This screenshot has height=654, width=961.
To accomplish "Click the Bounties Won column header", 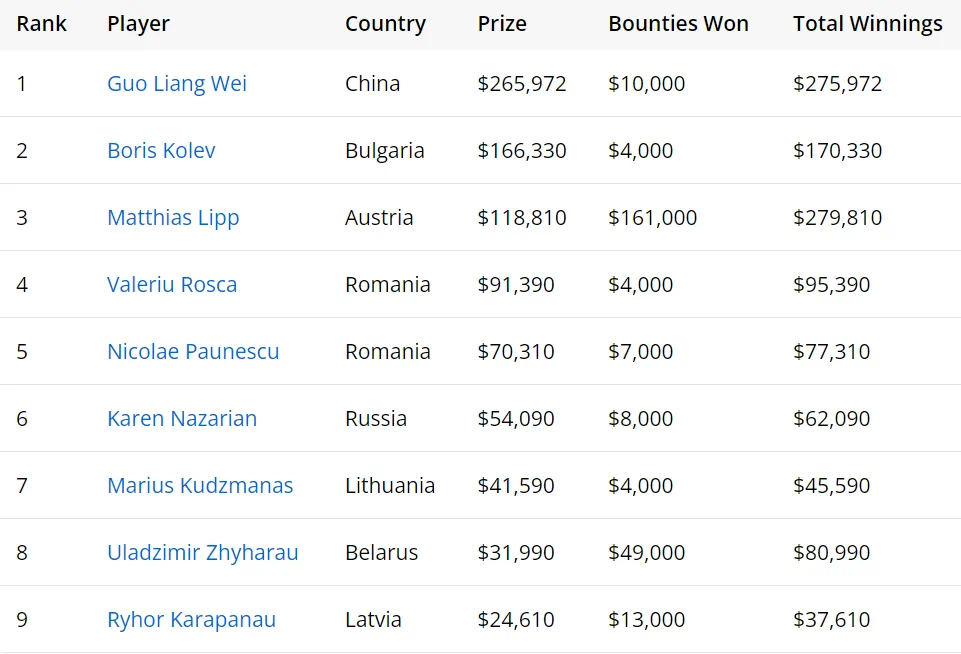I will point(678,24).
